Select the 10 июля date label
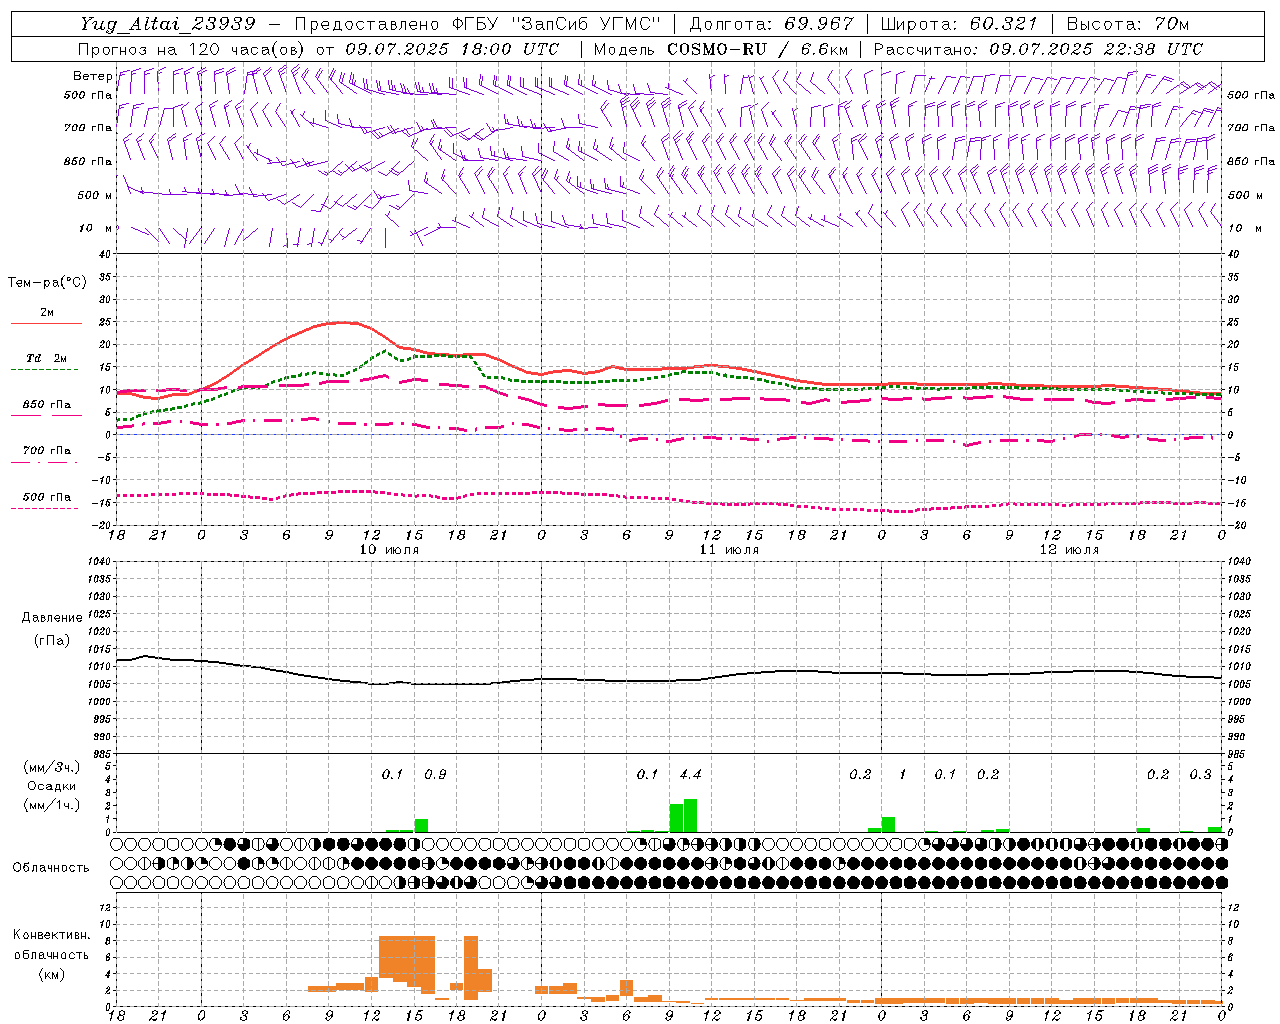Screen dimensions: 1280x1024 389,550
